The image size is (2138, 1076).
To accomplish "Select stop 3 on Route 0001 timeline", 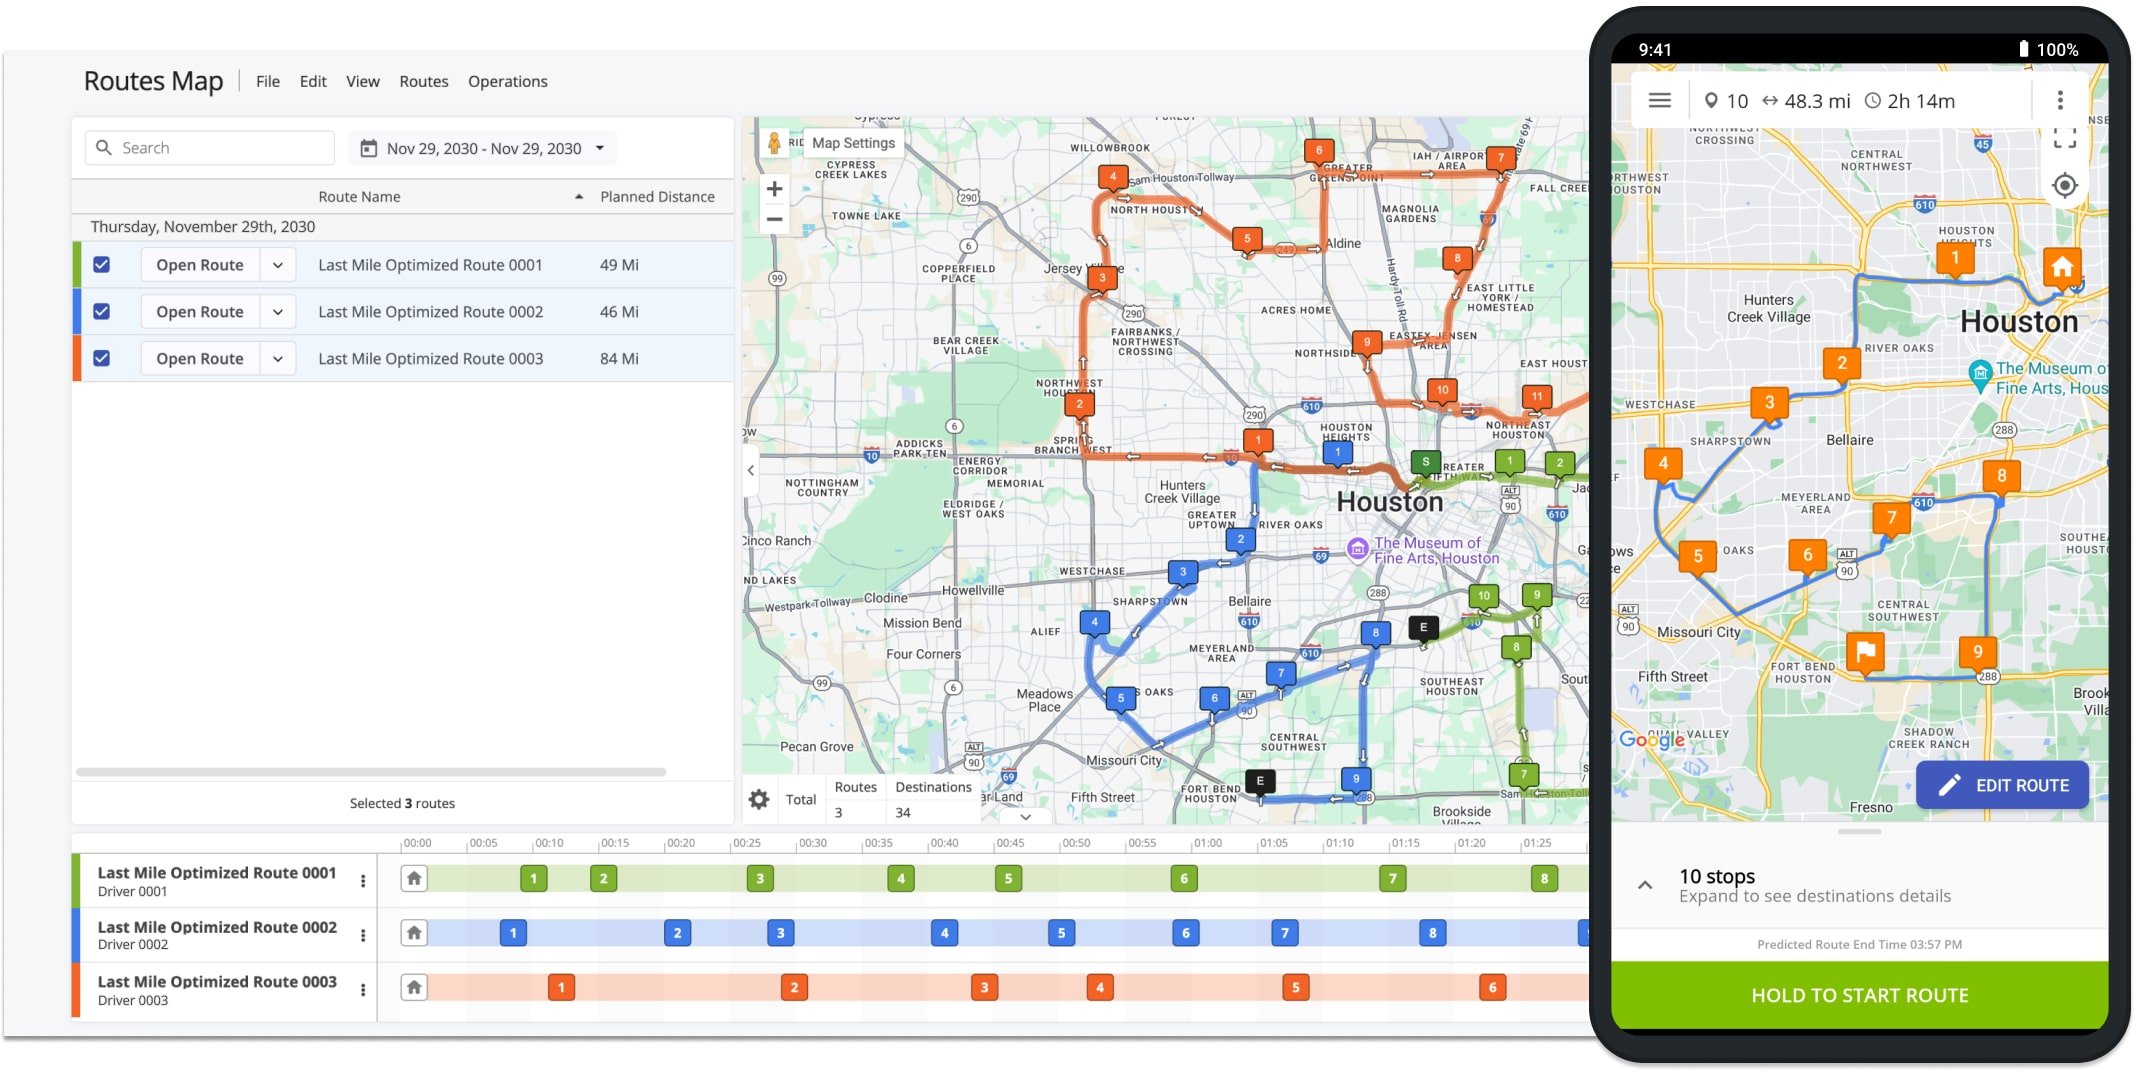I will (760, 879).
